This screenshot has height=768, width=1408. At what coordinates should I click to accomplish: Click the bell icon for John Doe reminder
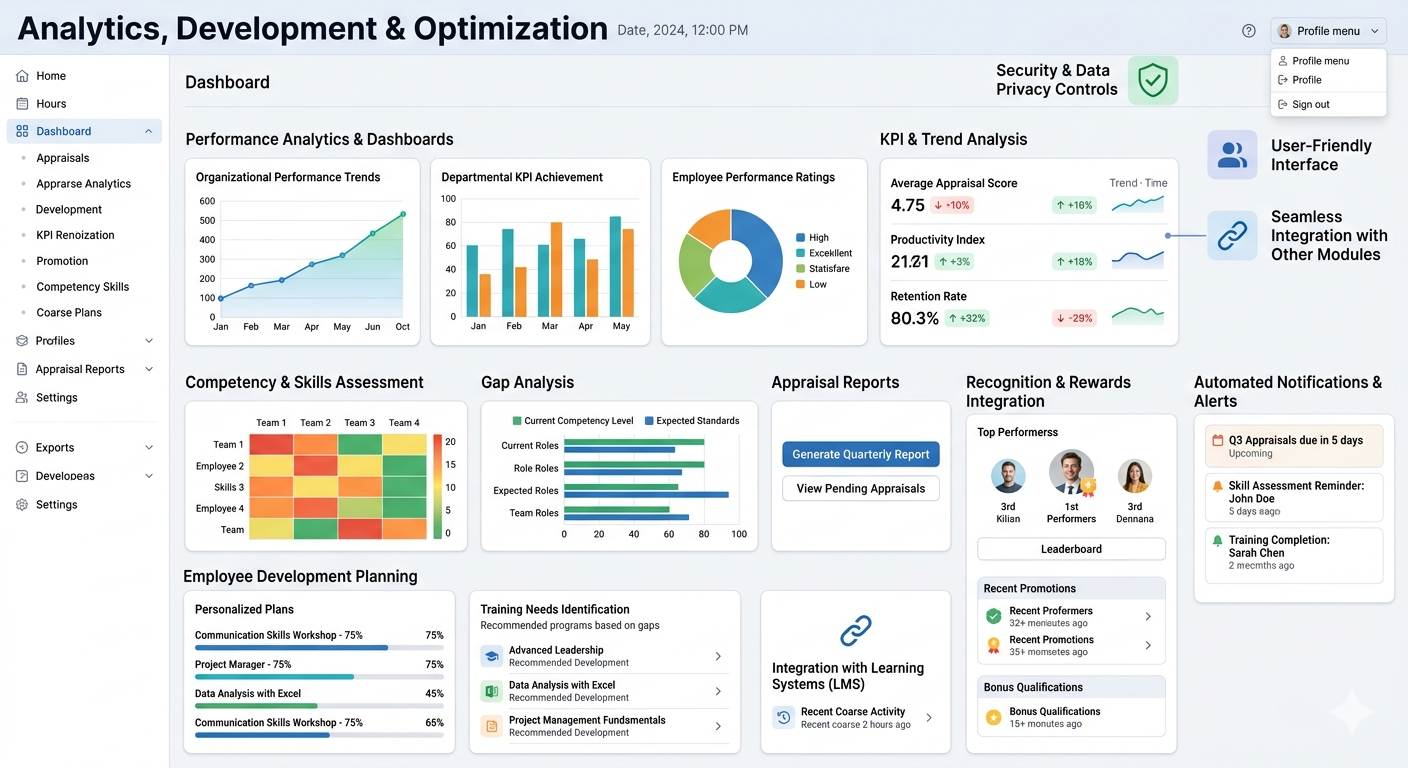1217,486
